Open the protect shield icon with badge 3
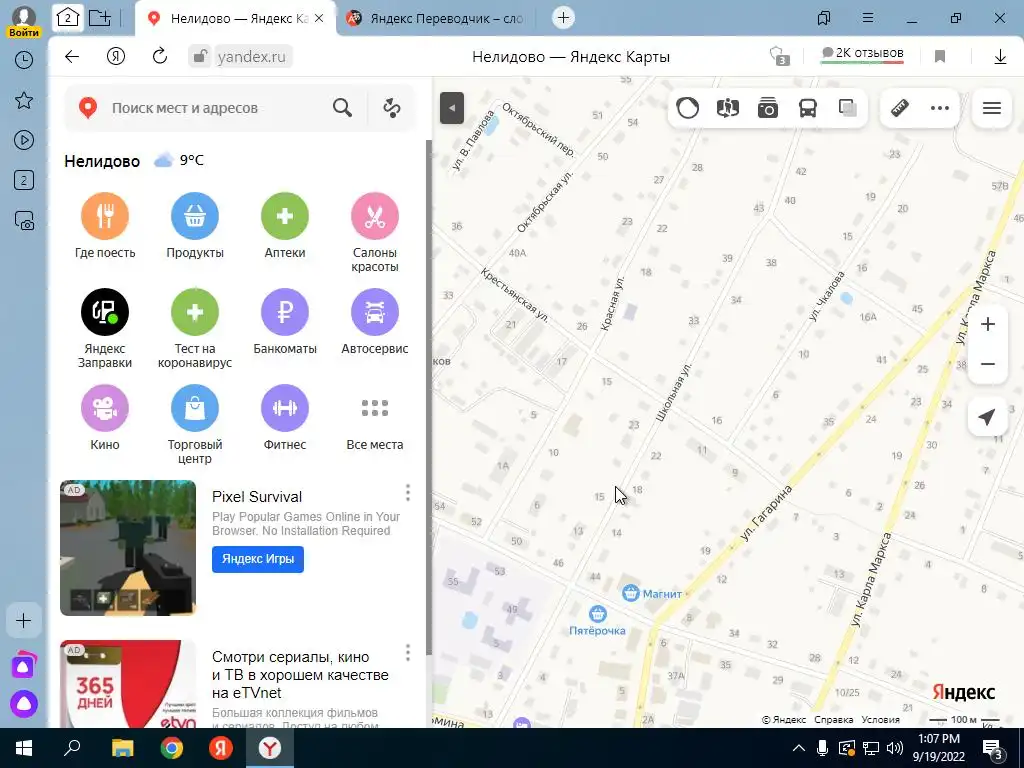1024x768 pixels. click(x=778, y=56)
